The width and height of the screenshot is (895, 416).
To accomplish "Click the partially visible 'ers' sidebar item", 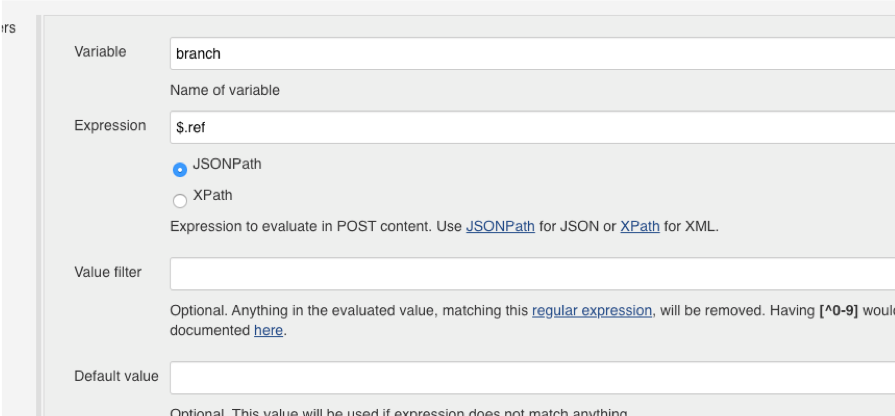I will pyautogui.click(x=7, y=28).
